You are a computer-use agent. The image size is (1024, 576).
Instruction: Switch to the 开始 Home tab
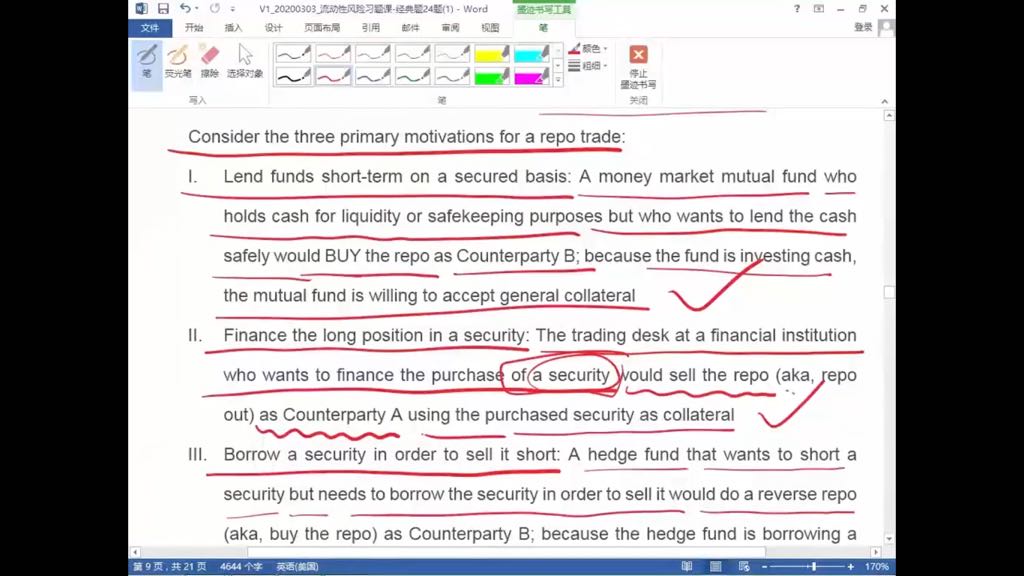pyautogui.click(x=194, y=27)
